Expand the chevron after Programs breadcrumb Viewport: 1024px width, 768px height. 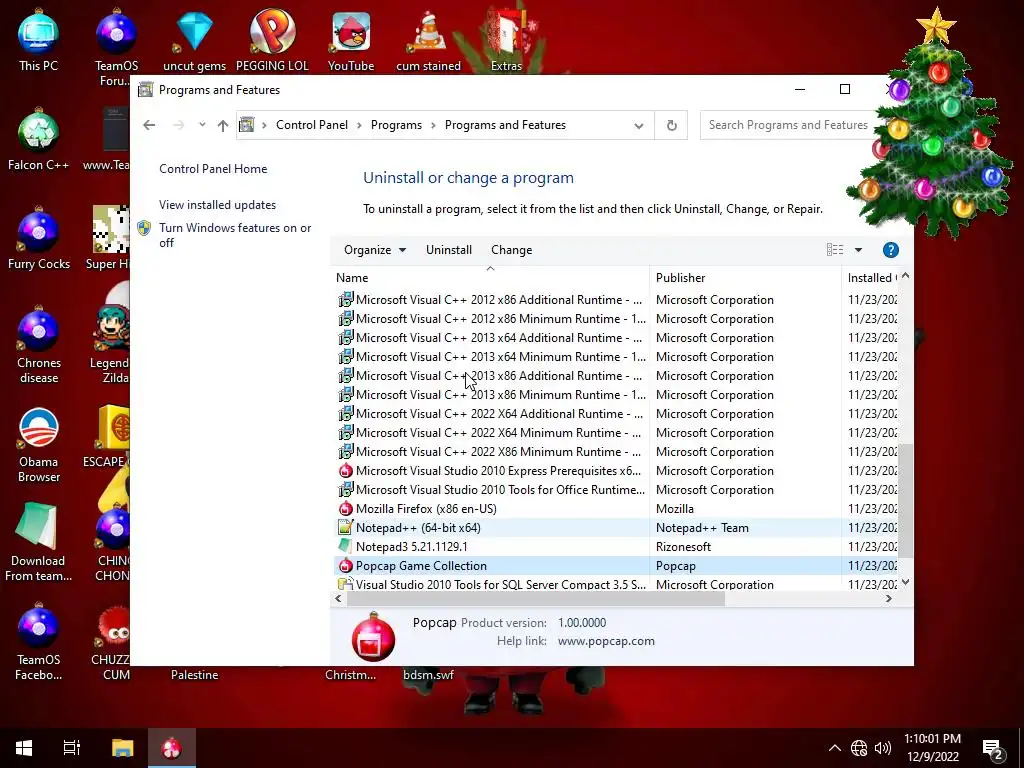433,125
